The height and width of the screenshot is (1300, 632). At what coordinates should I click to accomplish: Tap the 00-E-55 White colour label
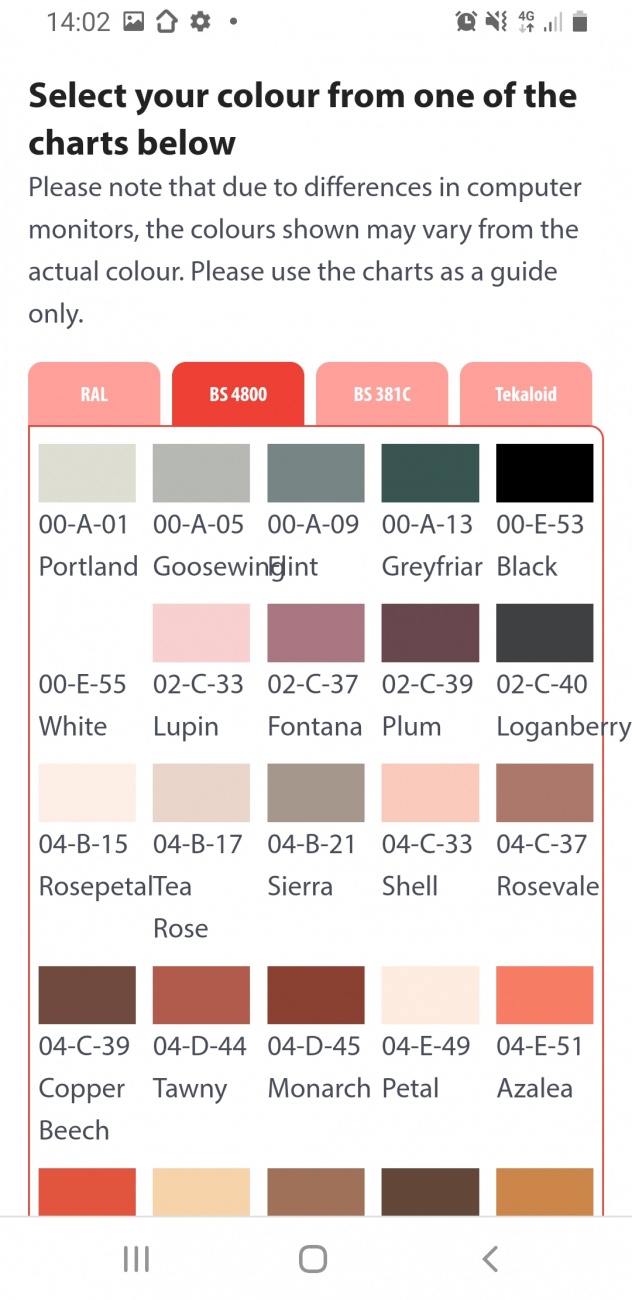click(83, 705)
